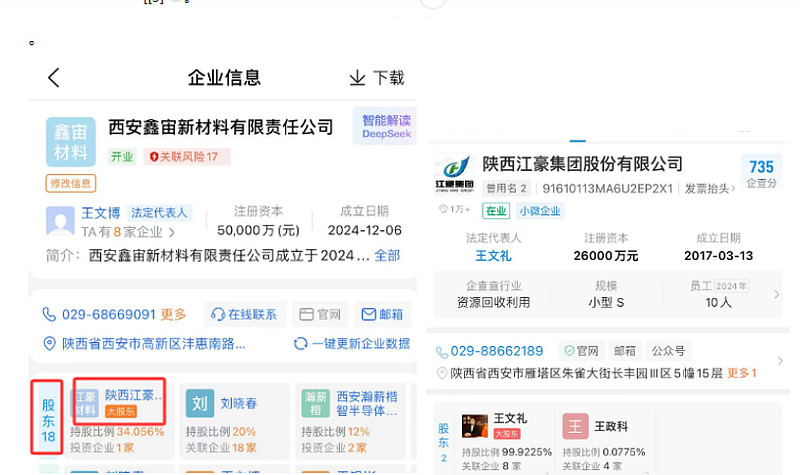800x475 pixels.
Task: View 关联企业 4家 for 王政科
Action: click(592, 466)
